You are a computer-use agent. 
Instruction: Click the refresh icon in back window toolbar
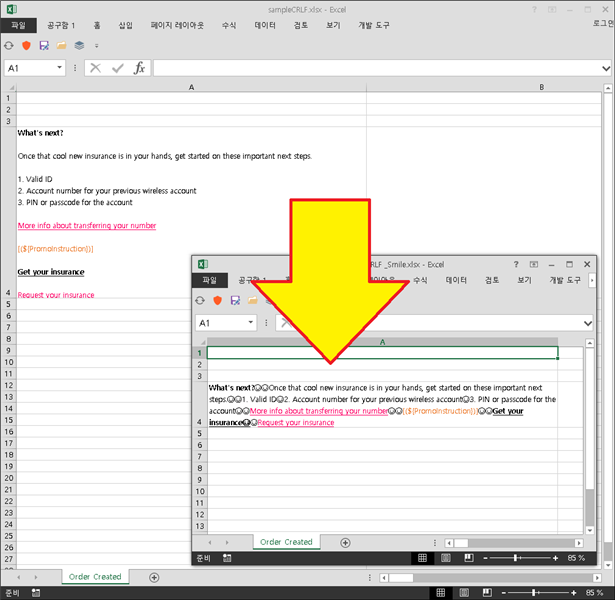[9, 45]
